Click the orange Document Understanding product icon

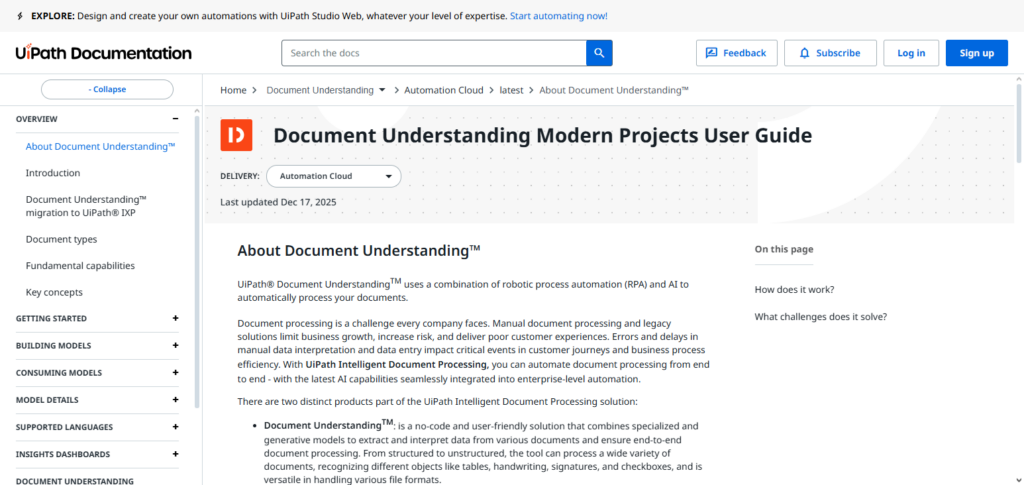coord(236,135)
